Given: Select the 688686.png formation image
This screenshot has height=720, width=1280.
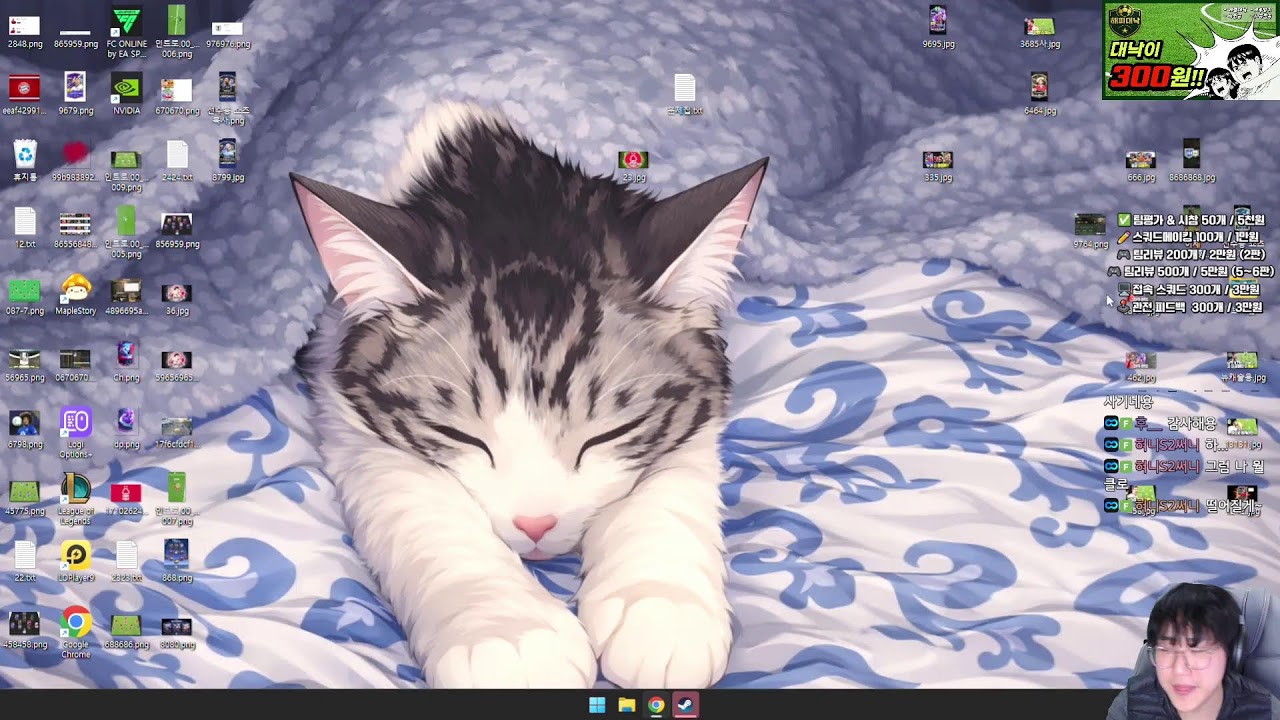Looking at the screenshot, I should point(126,627).
